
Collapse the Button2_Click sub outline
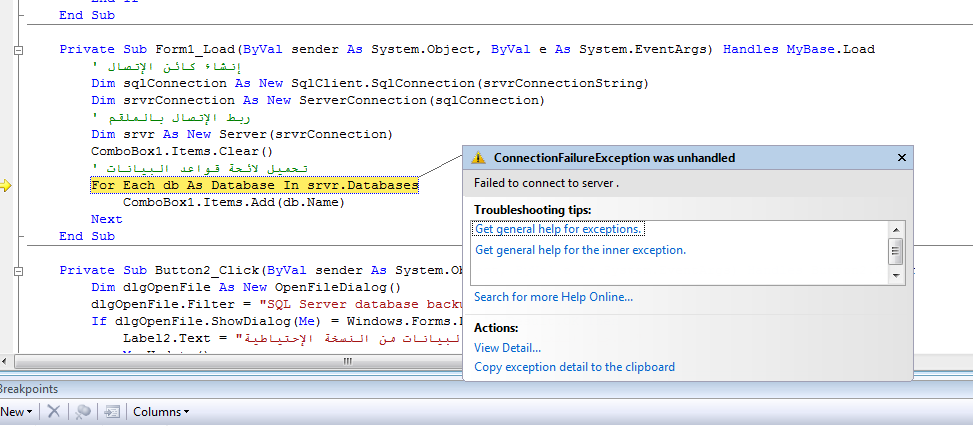(19, 271)
